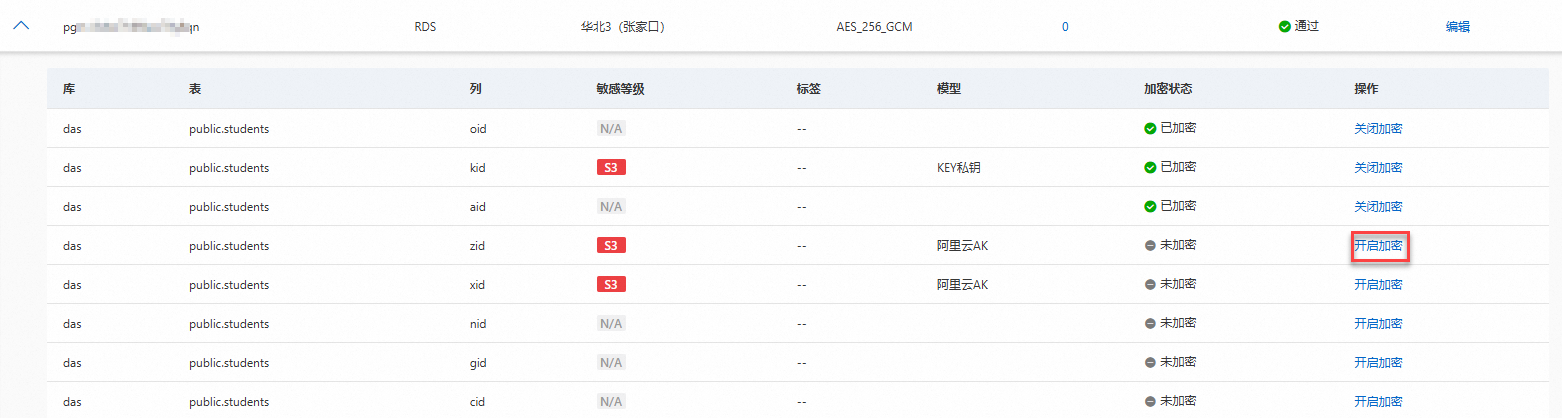
Task: Disable encryption for the aid column
Action: coord(1377,207)
